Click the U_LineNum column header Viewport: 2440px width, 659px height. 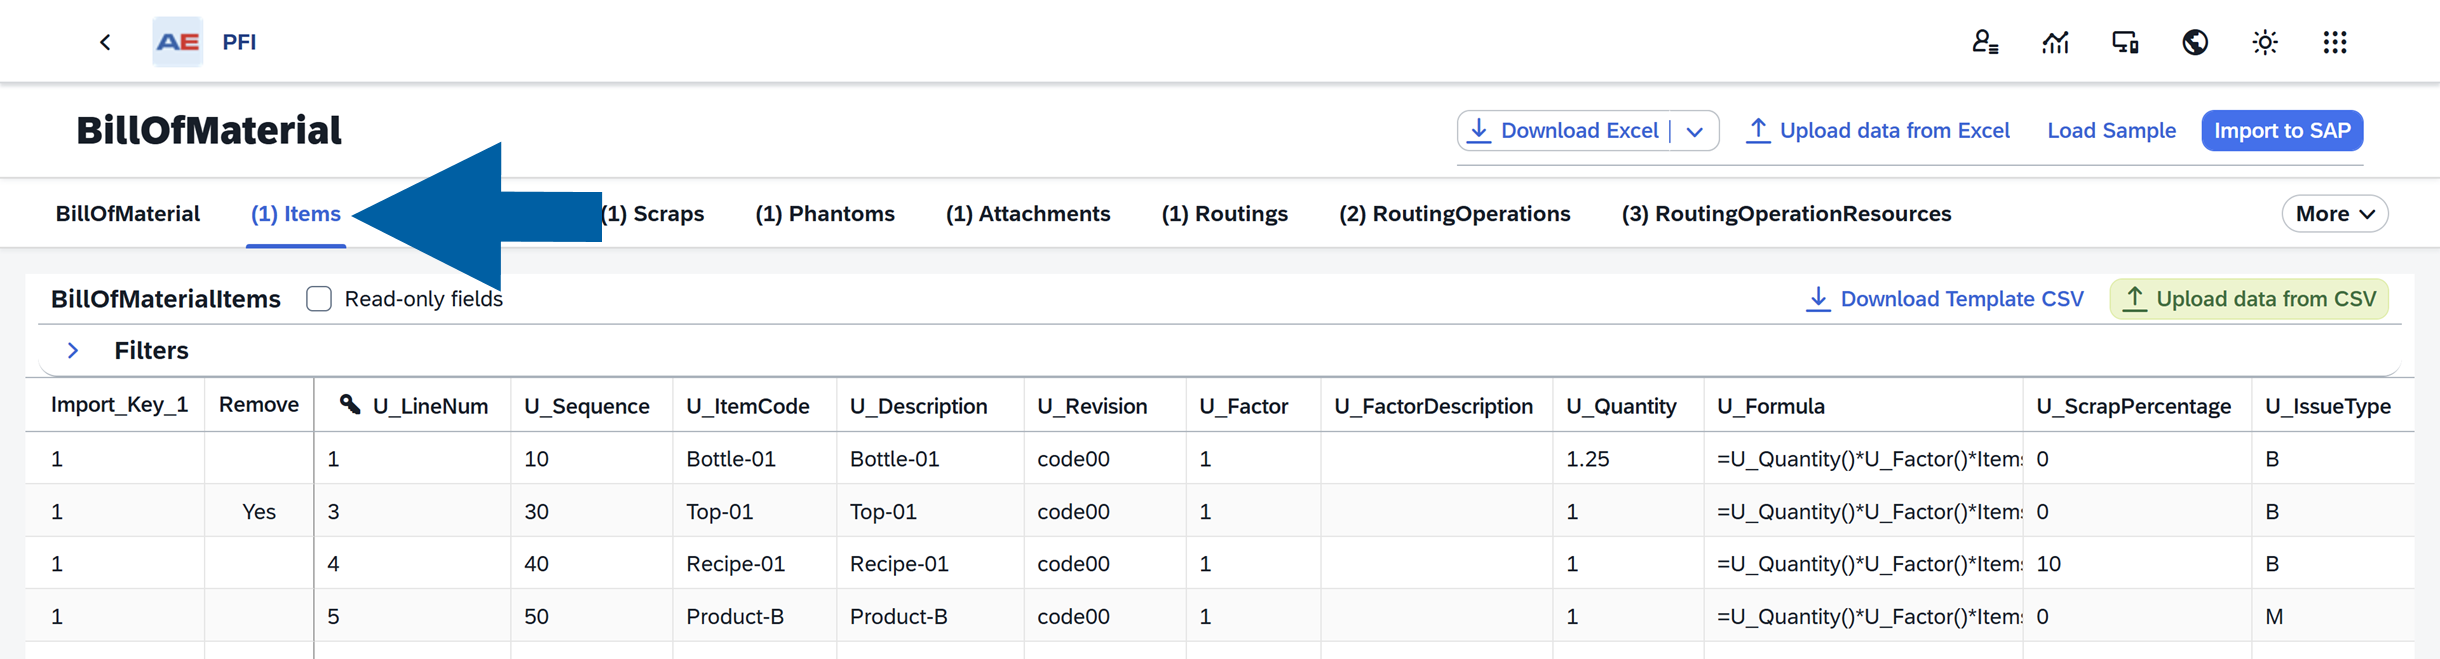429,406
